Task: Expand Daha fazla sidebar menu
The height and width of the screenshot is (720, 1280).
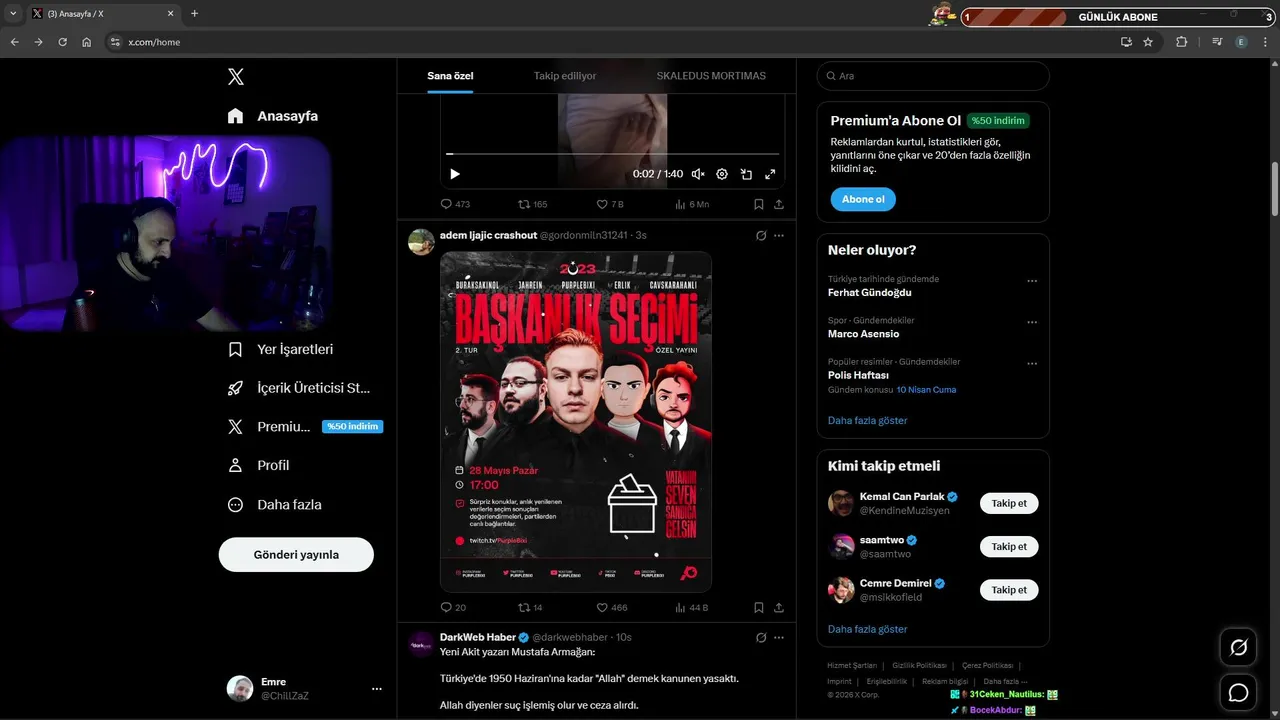Action: 275,505
